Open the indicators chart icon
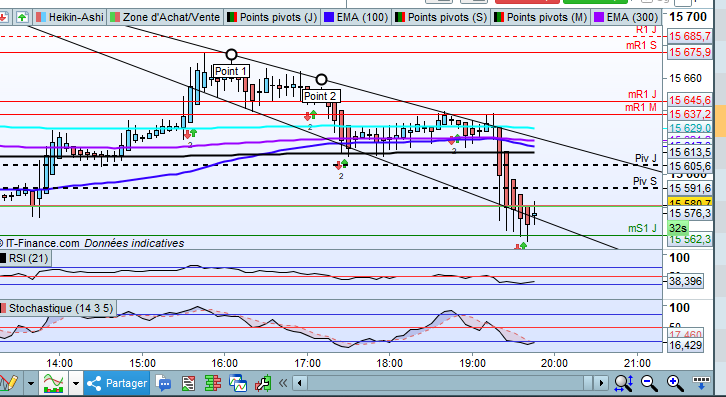Viewport: 726px width, 397px height. [x=53, y=383]
